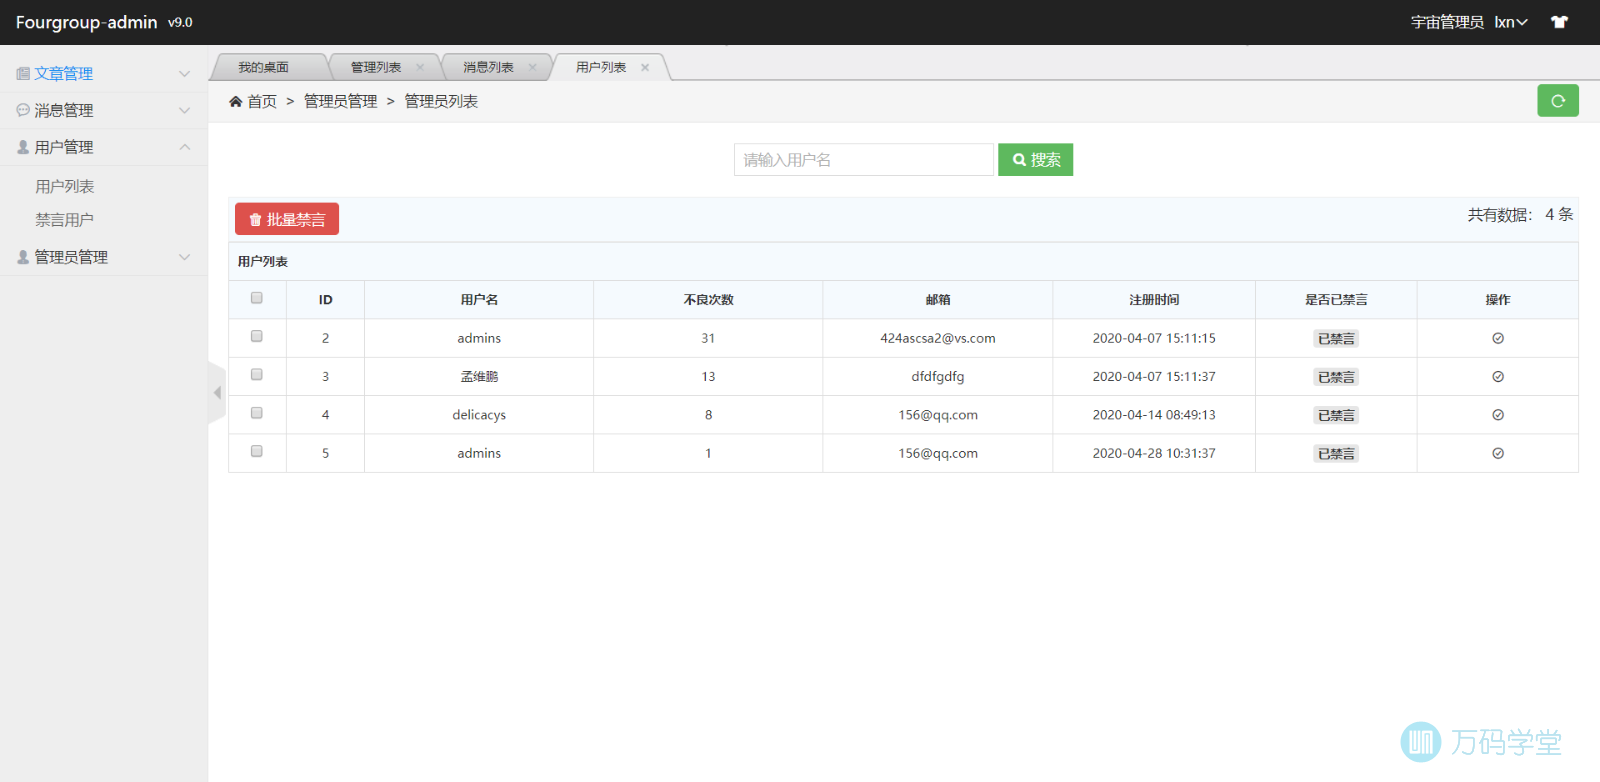The height and width of the screenshot is (782, 1600).
Task: Click the green 搜索 button
Action: 1035,160
